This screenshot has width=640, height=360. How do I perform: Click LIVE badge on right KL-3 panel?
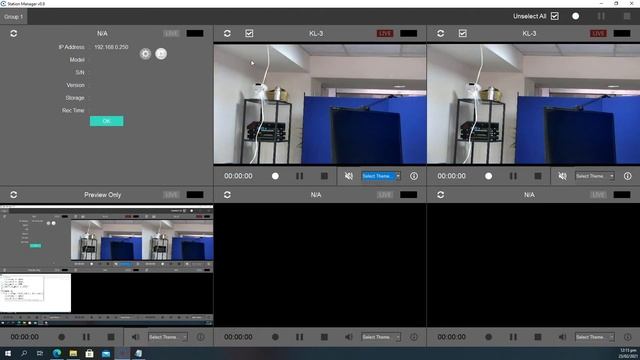598,33
